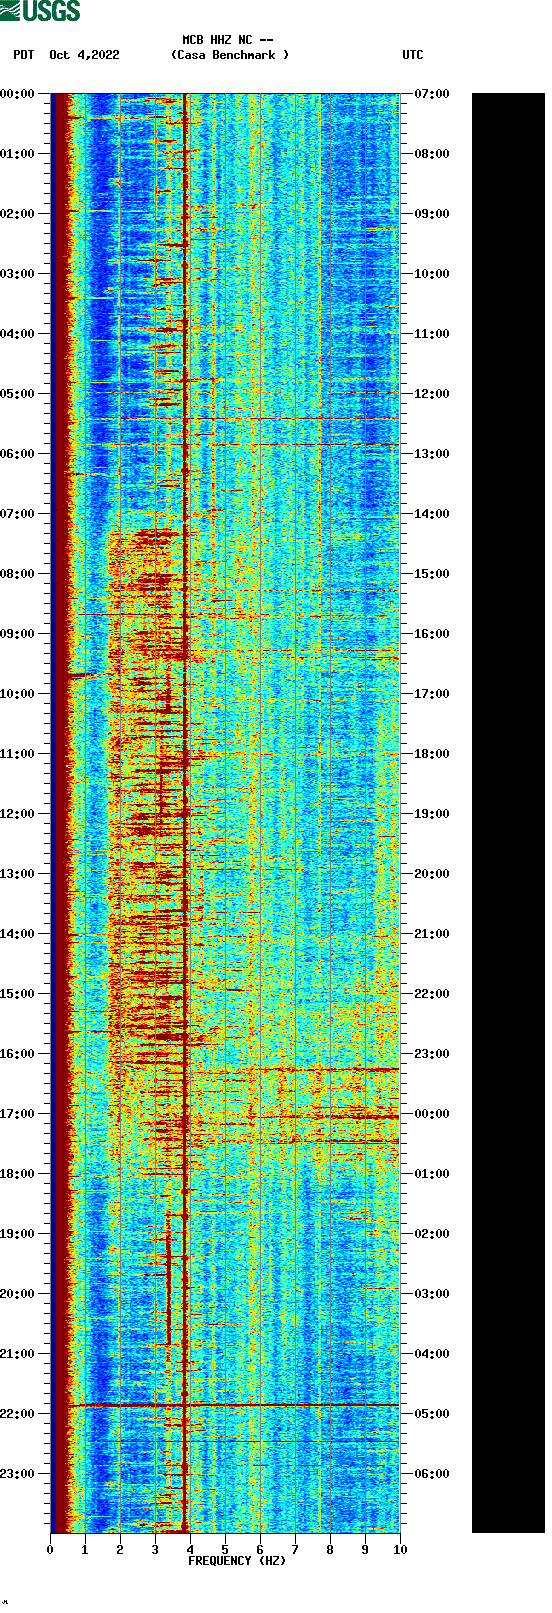Click the UTC time label '19:00'
Viewport: 552px width, 1613px height.
coord(432,814)
